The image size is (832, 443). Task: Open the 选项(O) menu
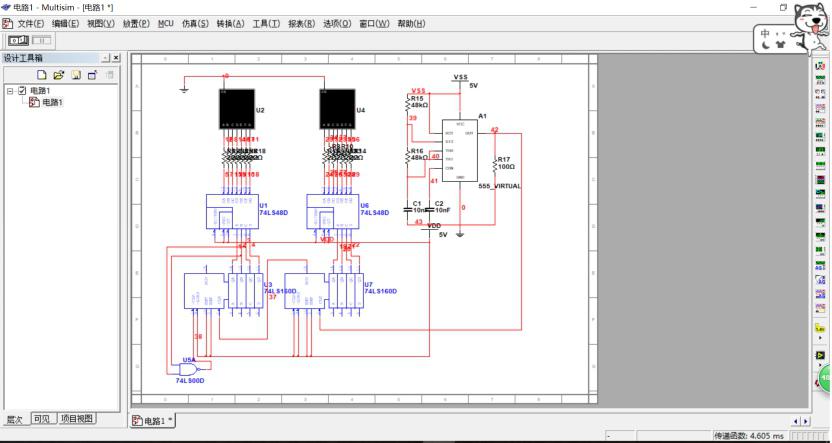click(x=337, y=24)
